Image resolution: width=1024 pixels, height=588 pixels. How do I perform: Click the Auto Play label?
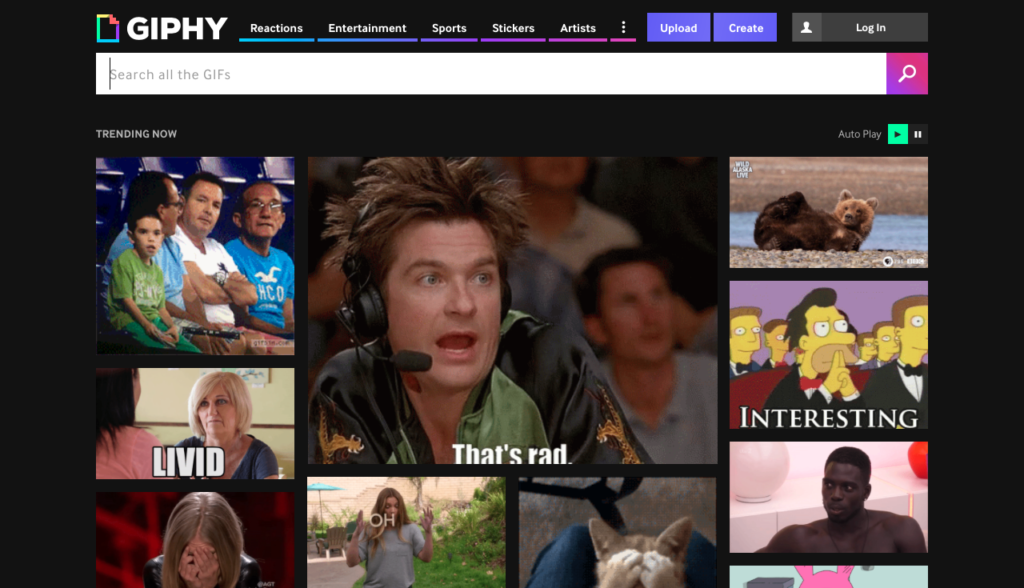(x=859, y=134)
